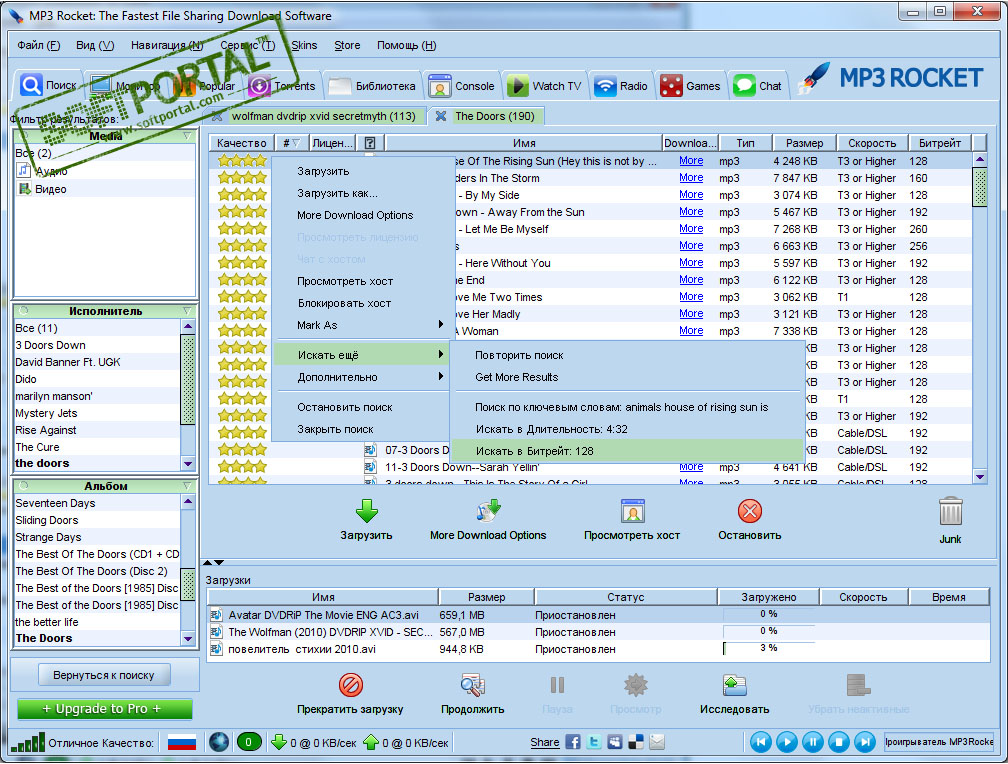Expand the Mark As submenu
This screenshot has width=1008, height=764.
pos(362,325)
